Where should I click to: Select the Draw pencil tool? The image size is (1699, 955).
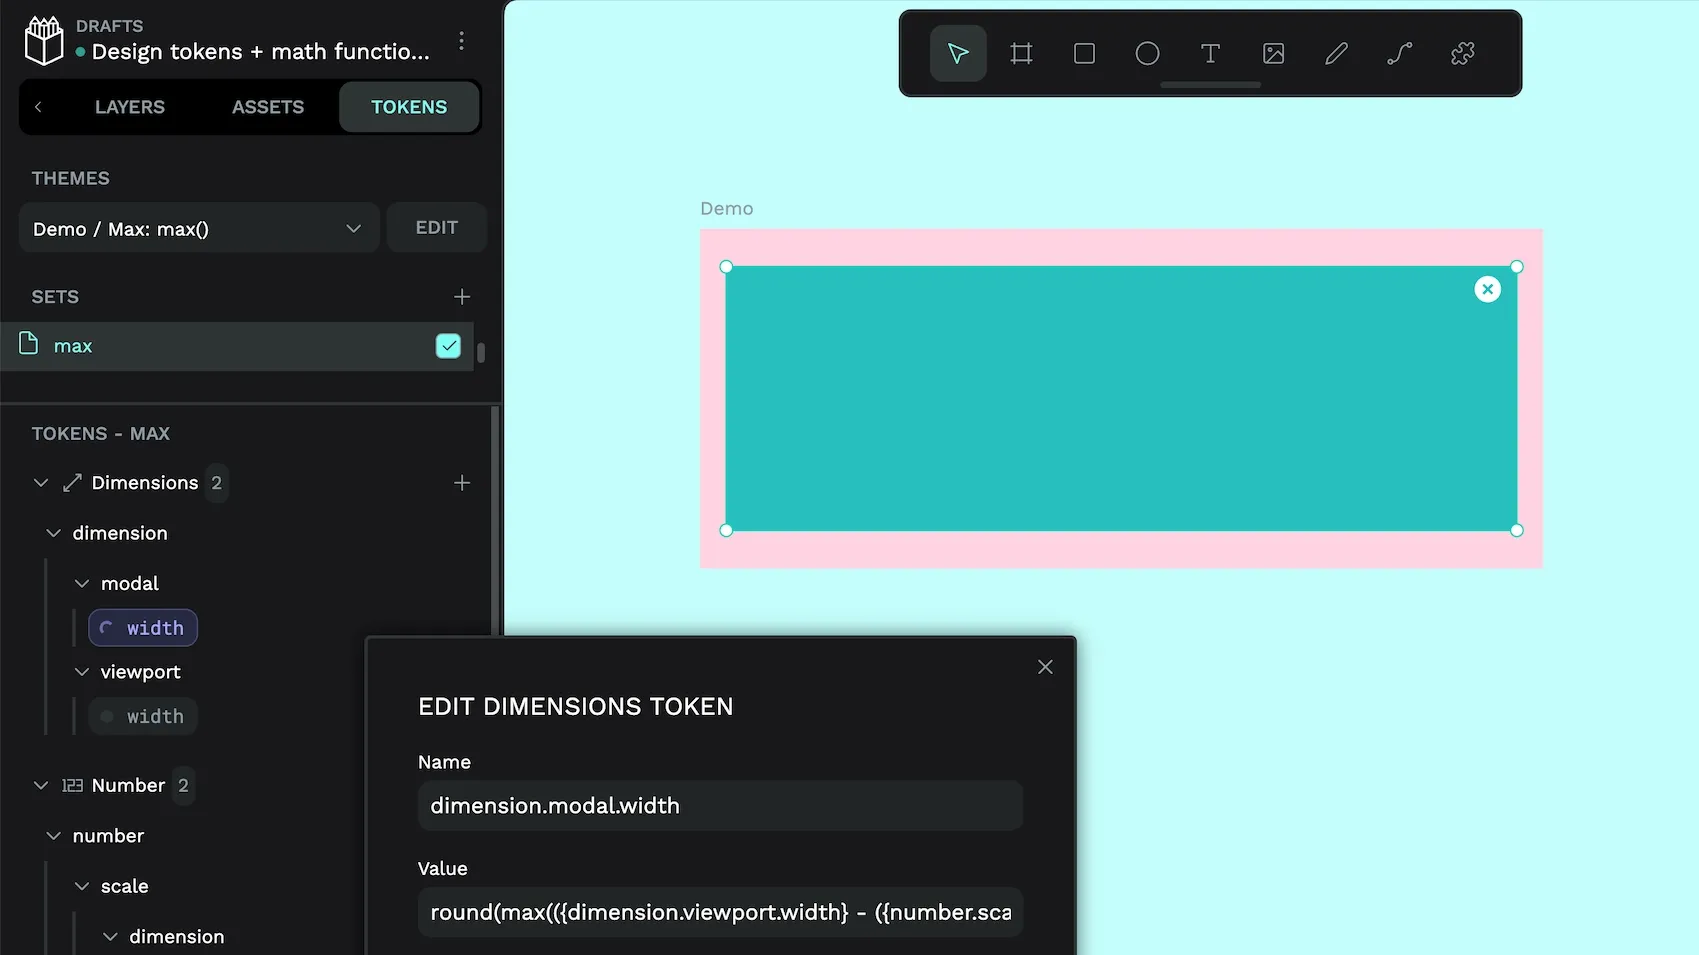[x=1336, y=53]
